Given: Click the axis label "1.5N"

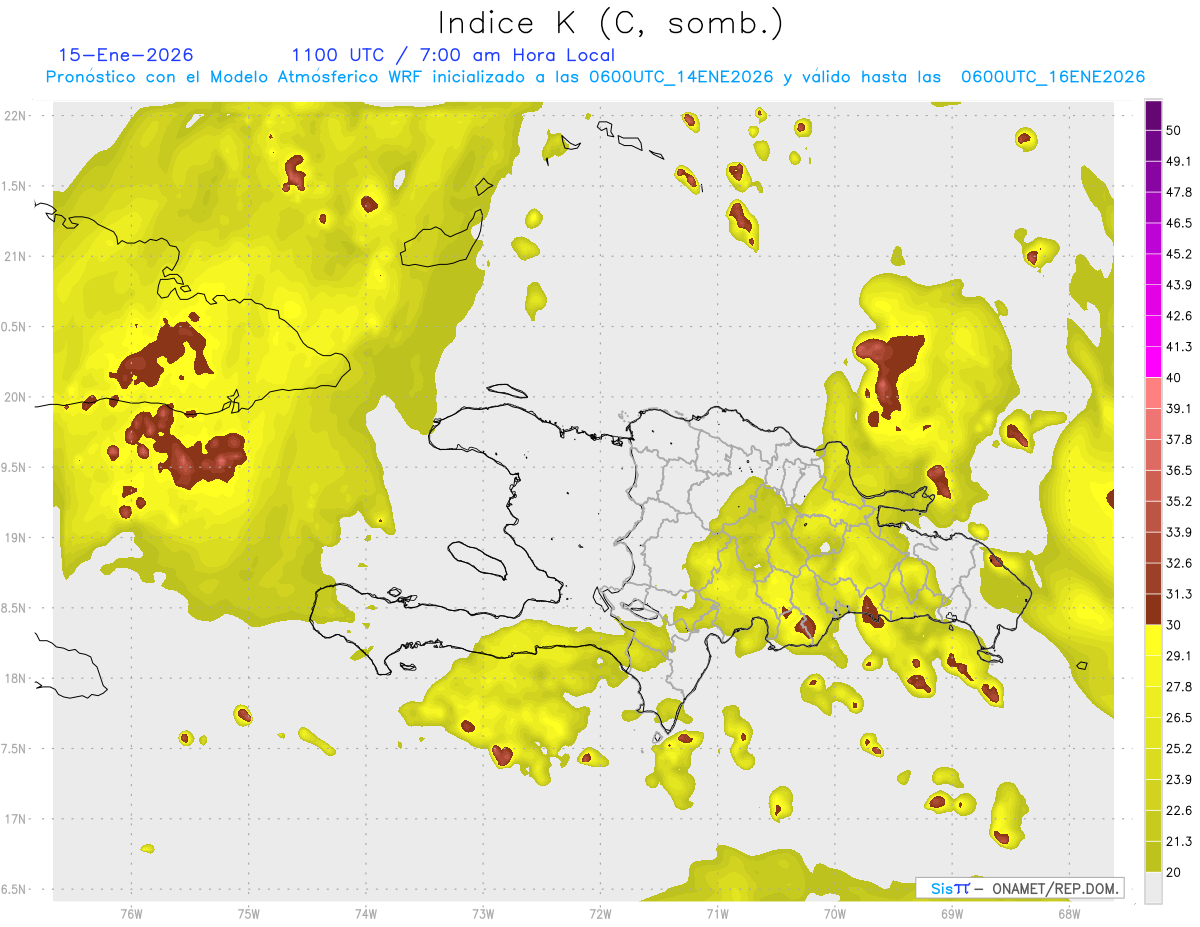Looking at the screenshot, I should (15, 186).
